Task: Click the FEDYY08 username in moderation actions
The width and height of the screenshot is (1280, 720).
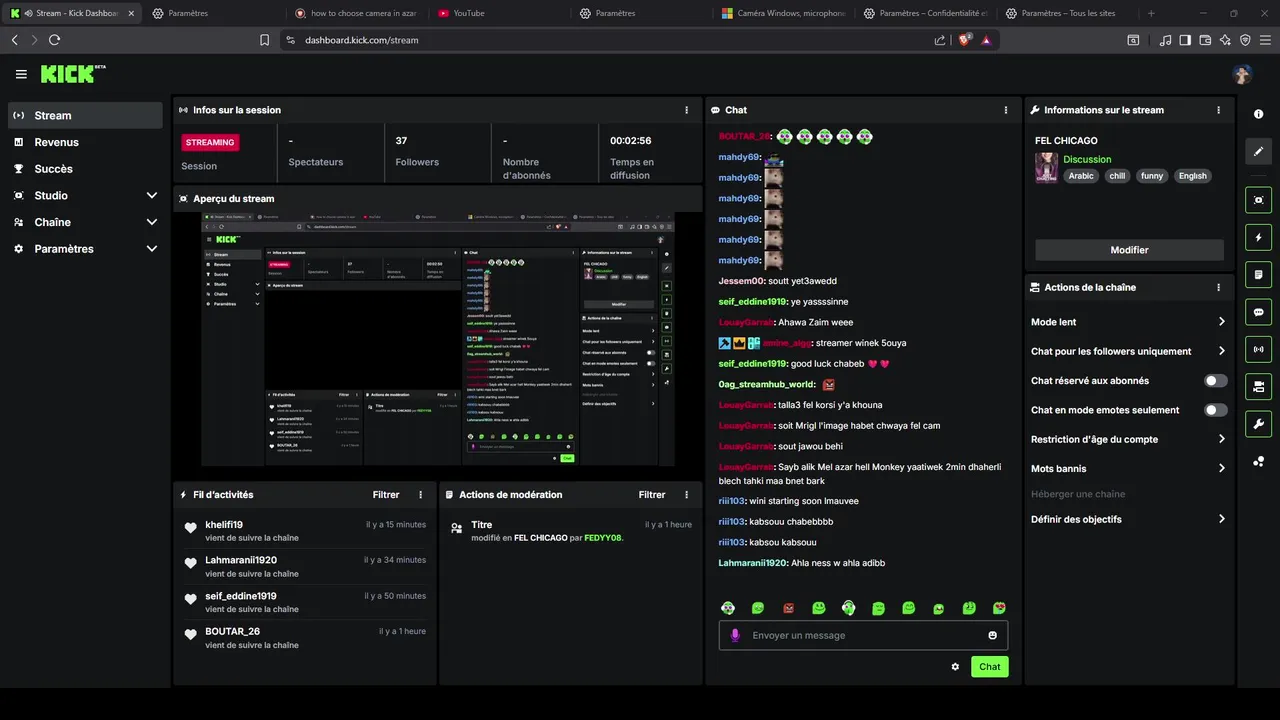Action: tap(603, 538)
